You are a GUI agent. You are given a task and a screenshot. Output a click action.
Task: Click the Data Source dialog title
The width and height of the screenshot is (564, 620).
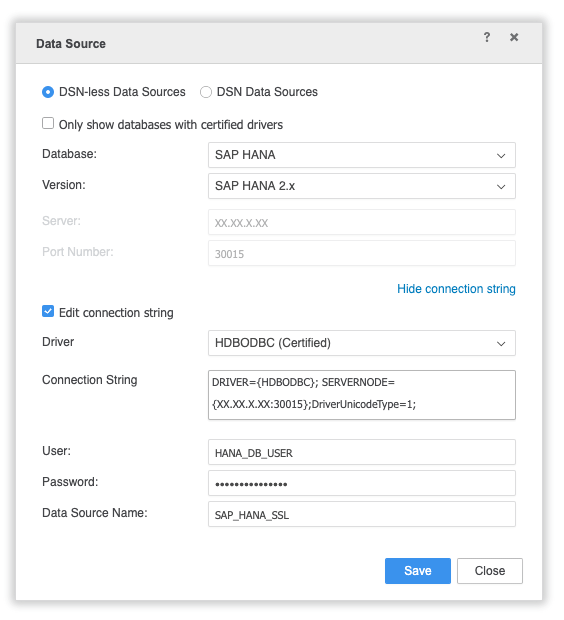point(71,43)
